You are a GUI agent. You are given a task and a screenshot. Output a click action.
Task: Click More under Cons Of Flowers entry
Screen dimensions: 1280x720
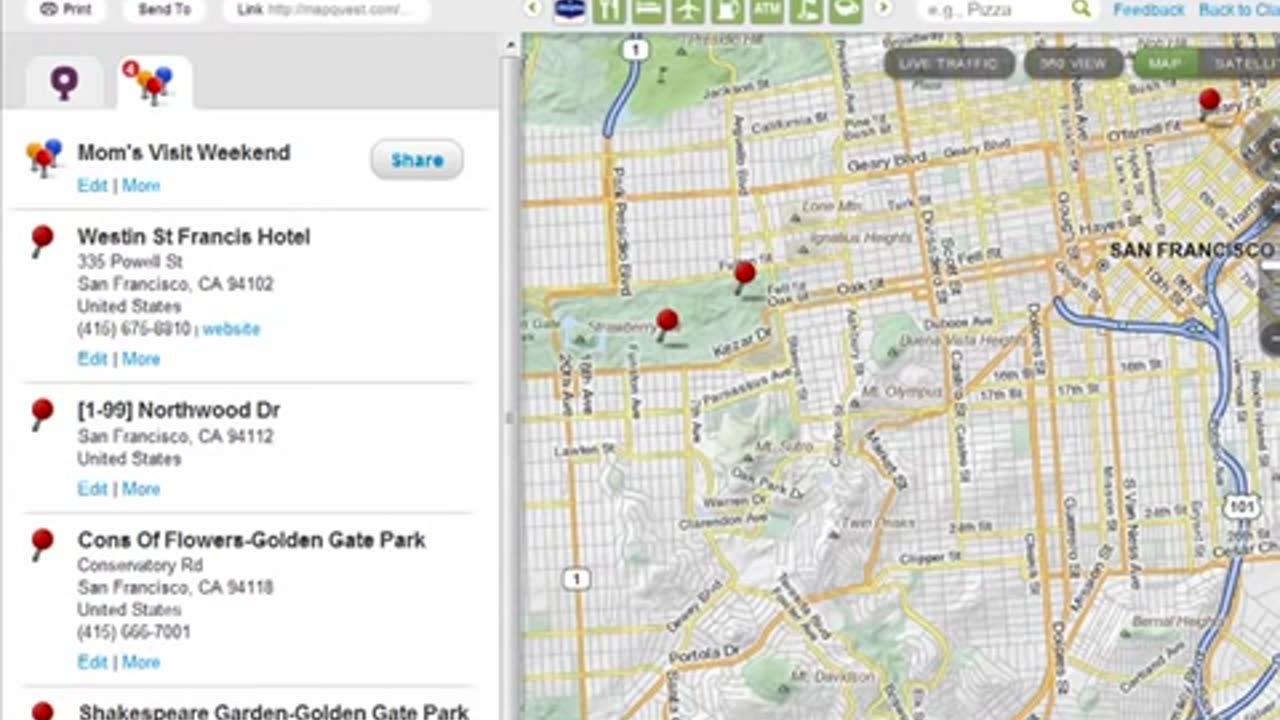click(x=141, y=662)
